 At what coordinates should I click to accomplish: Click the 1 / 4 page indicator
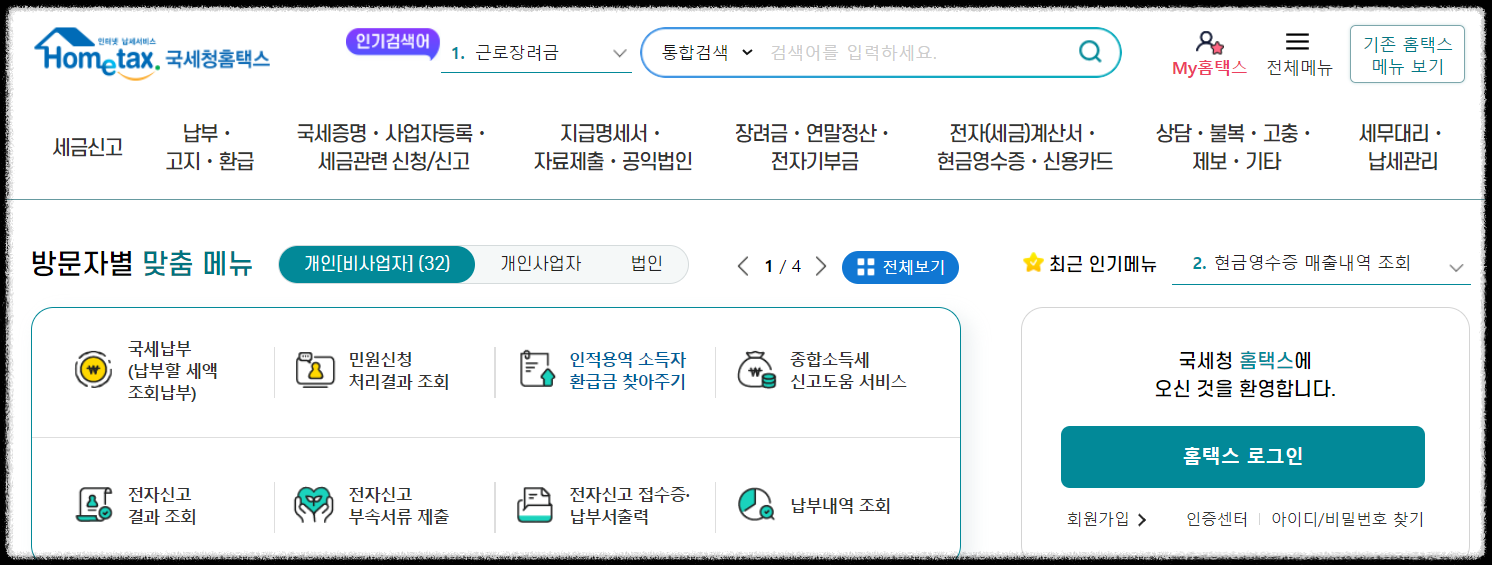coord(783,266)
